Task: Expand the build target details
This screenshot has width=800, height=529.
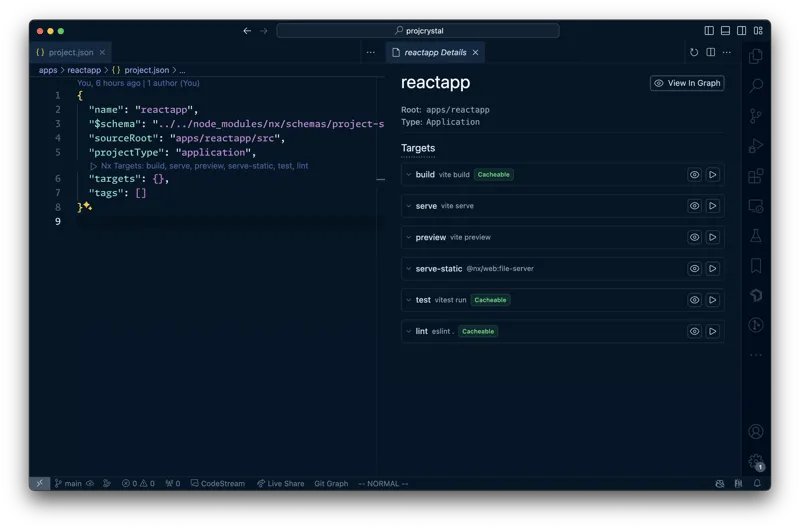Action: pos(409,175)
